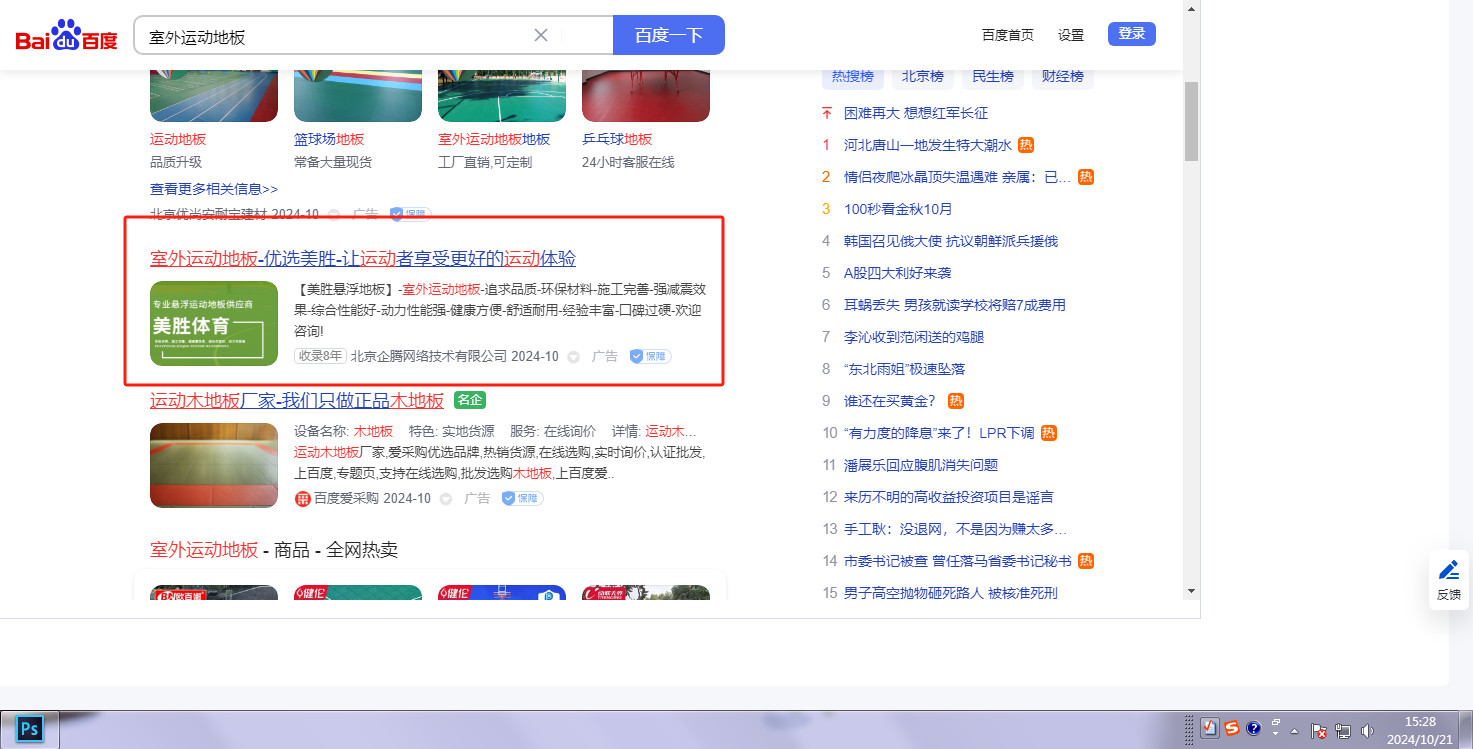Switch to the 财经榜 tab

(1062, 76)
